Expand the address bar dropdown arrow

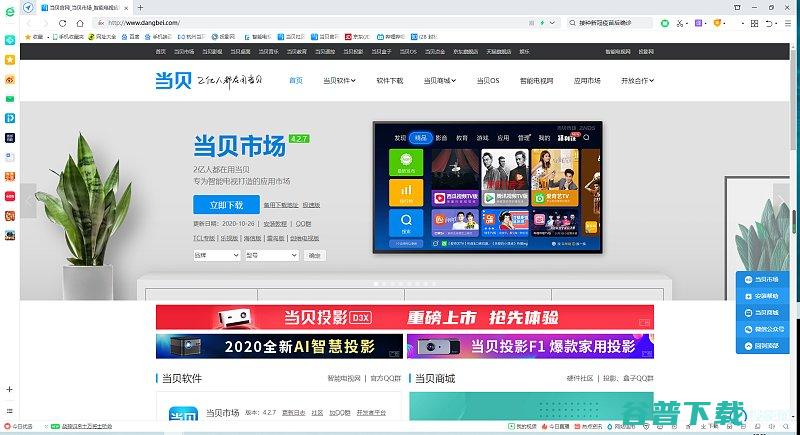552,23
